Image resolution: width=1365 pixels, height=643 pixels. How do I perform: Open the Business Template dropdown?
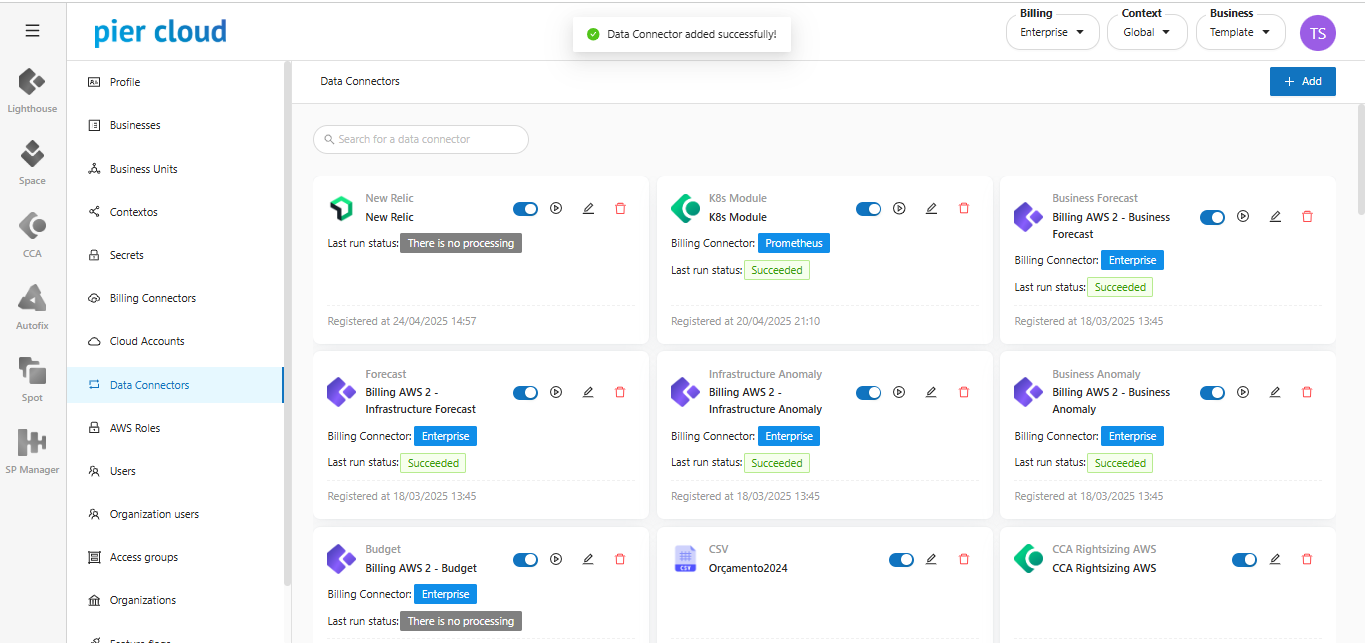pos(1240,32)
